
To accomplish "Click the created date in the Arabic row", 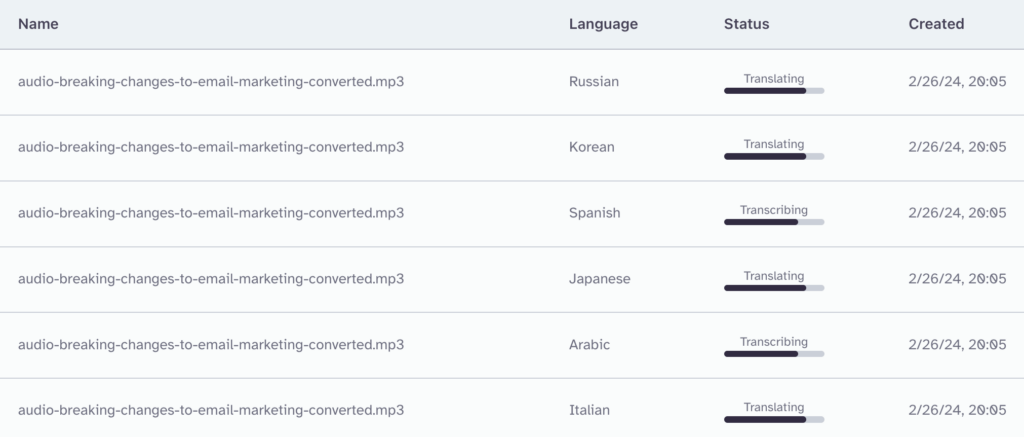I will pos(957,345).
